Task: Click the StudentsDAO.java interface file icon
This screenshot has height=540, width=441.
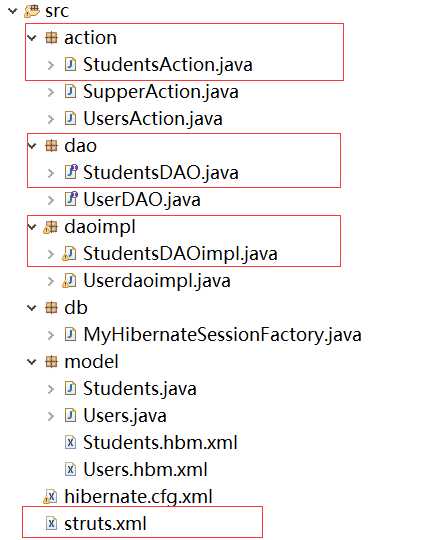Action: click(71, 172)
